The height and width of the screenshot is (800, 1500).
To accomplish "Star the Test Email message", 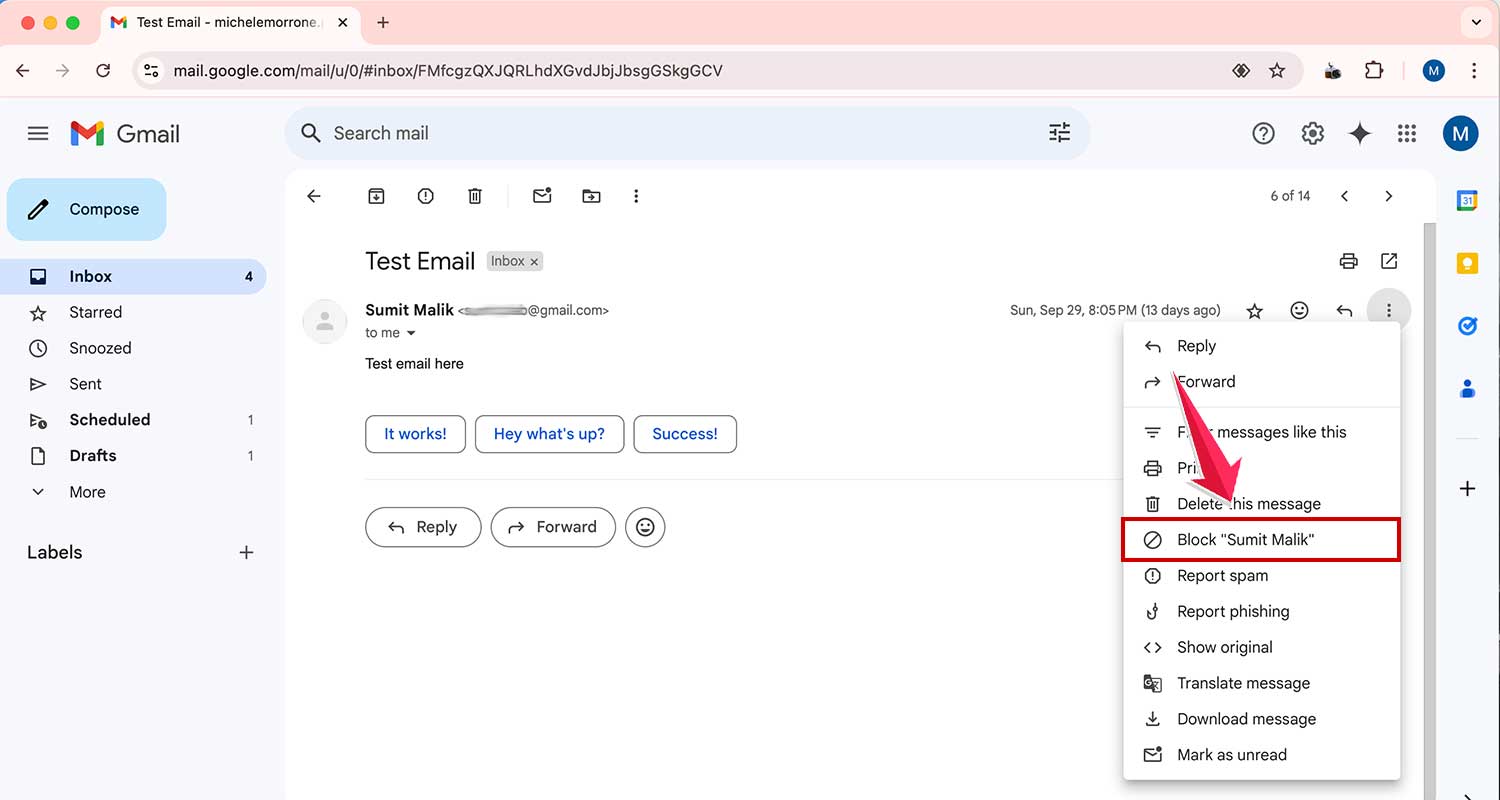I will (x=1254, y=310).
